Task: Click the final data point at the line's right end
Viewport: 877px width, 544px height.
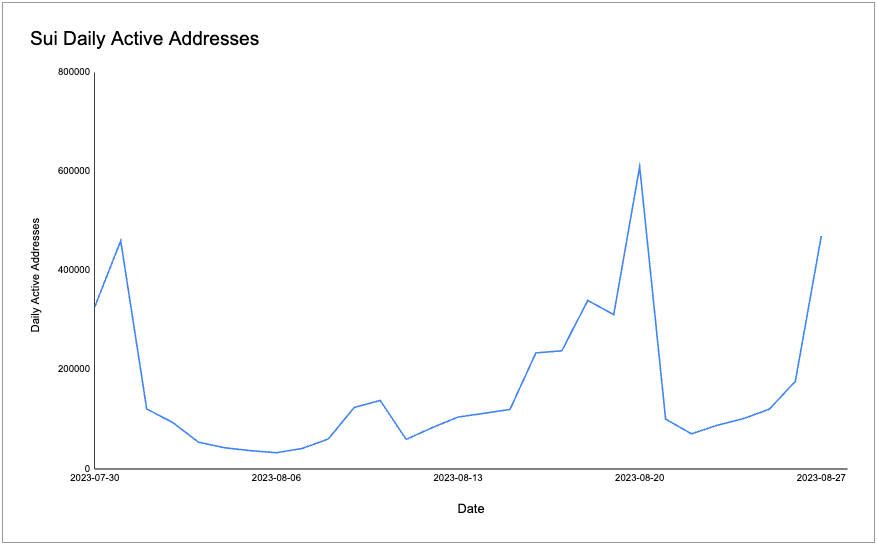Action: tap(821, 236)
